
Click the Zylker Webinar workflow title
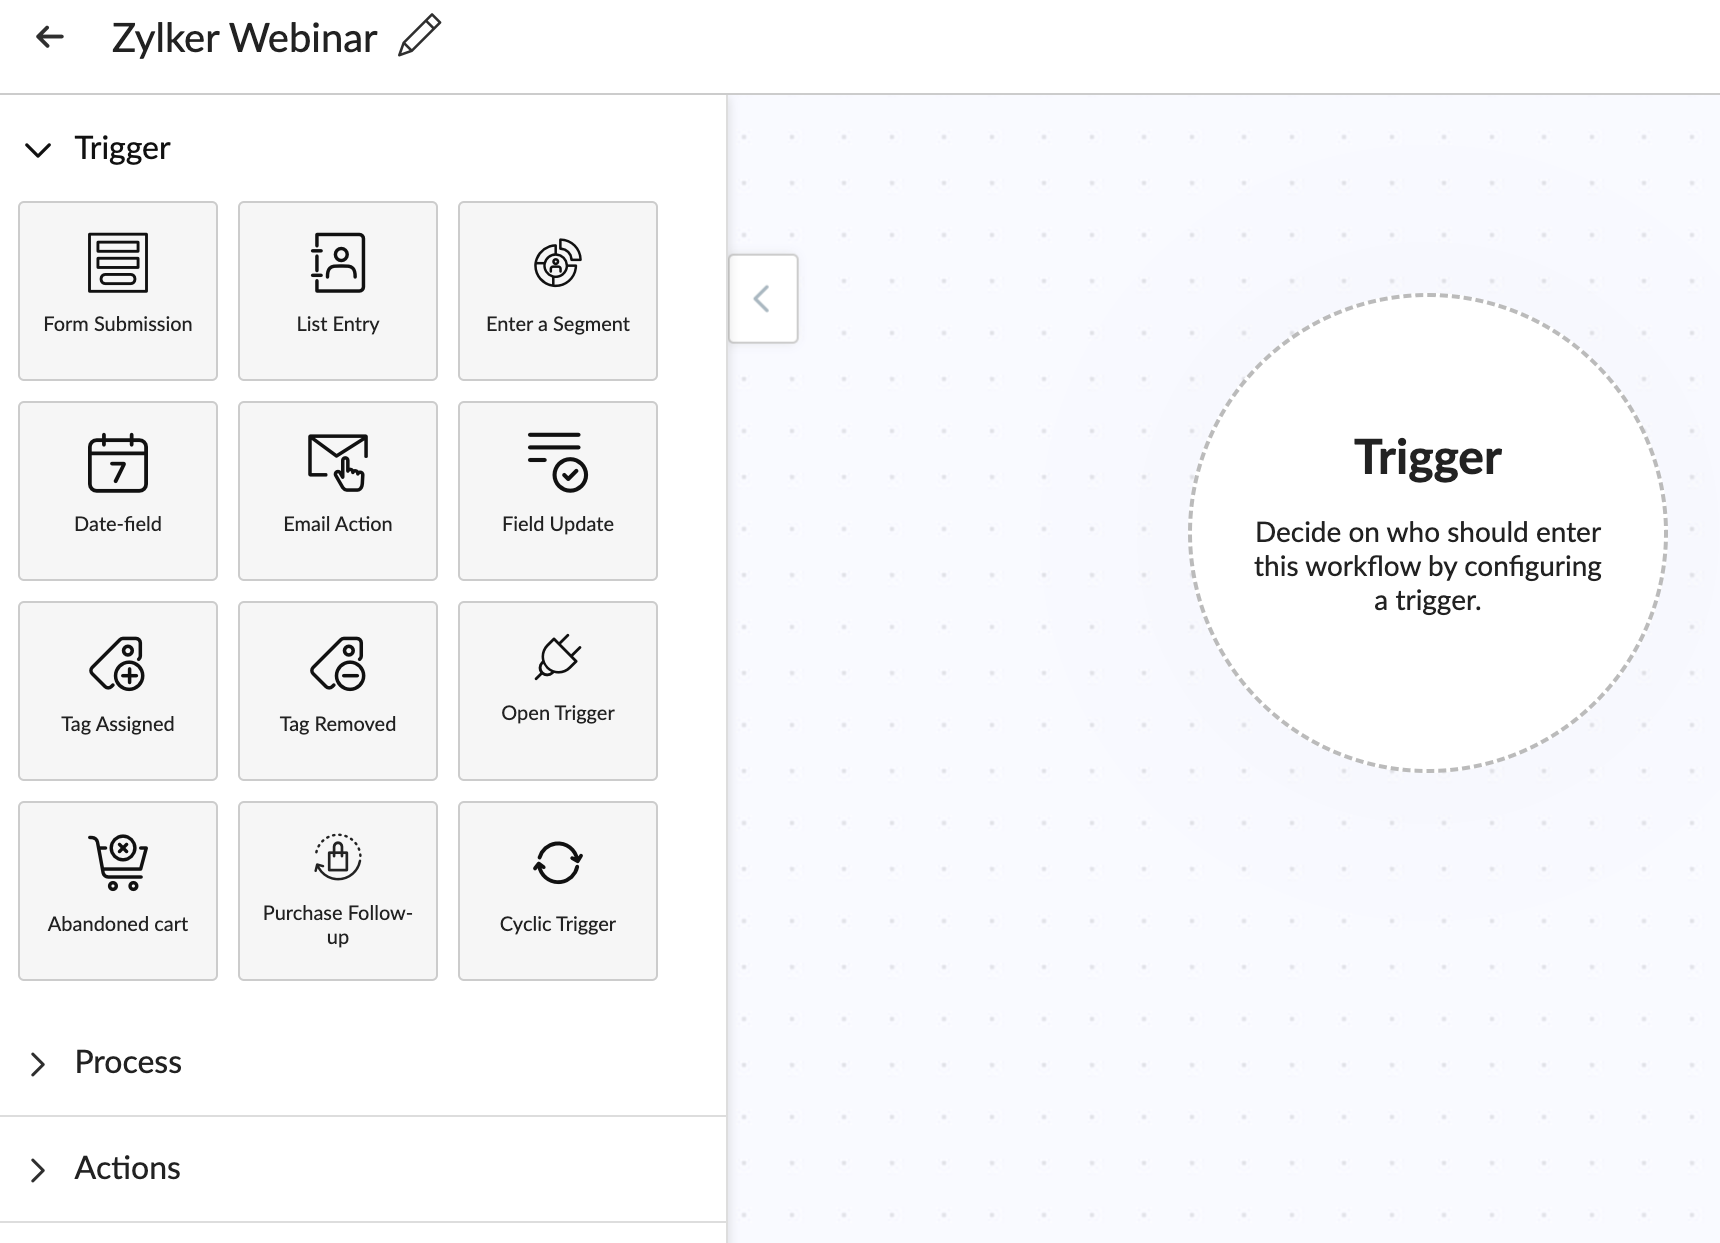[244, 38]
